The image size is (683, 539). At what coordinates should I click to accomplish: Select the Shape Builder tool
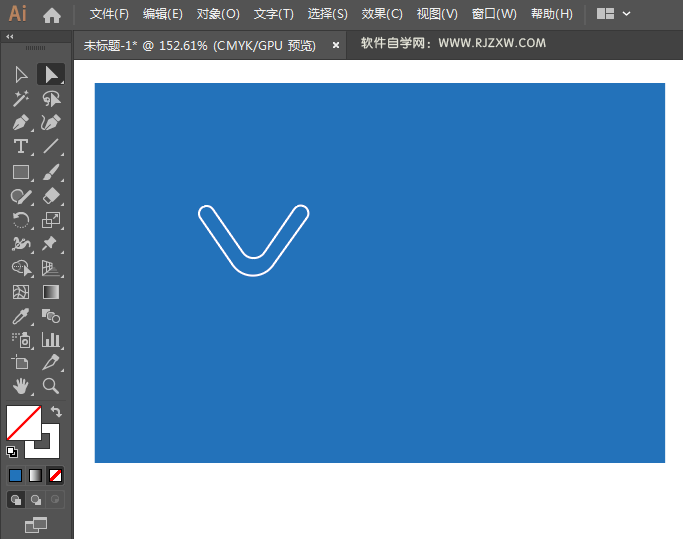(x=22, y=268)
